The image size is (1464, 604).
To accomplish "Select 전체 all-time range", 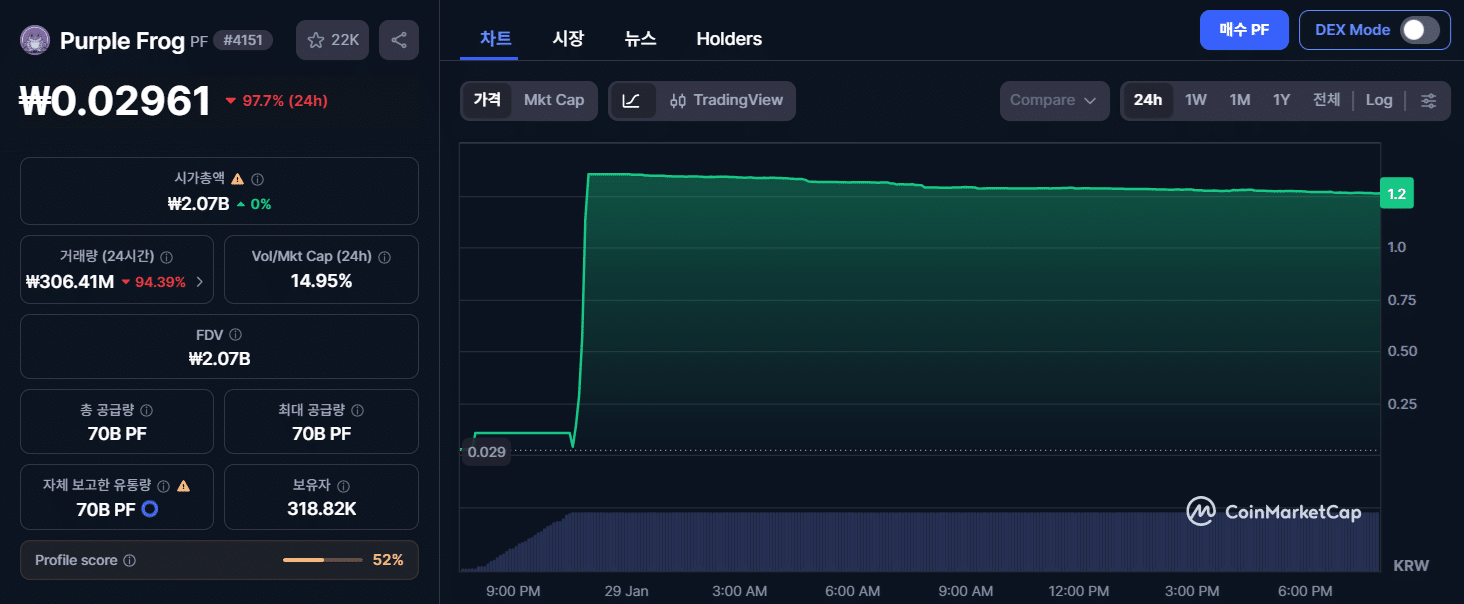I will point(1327,100).
